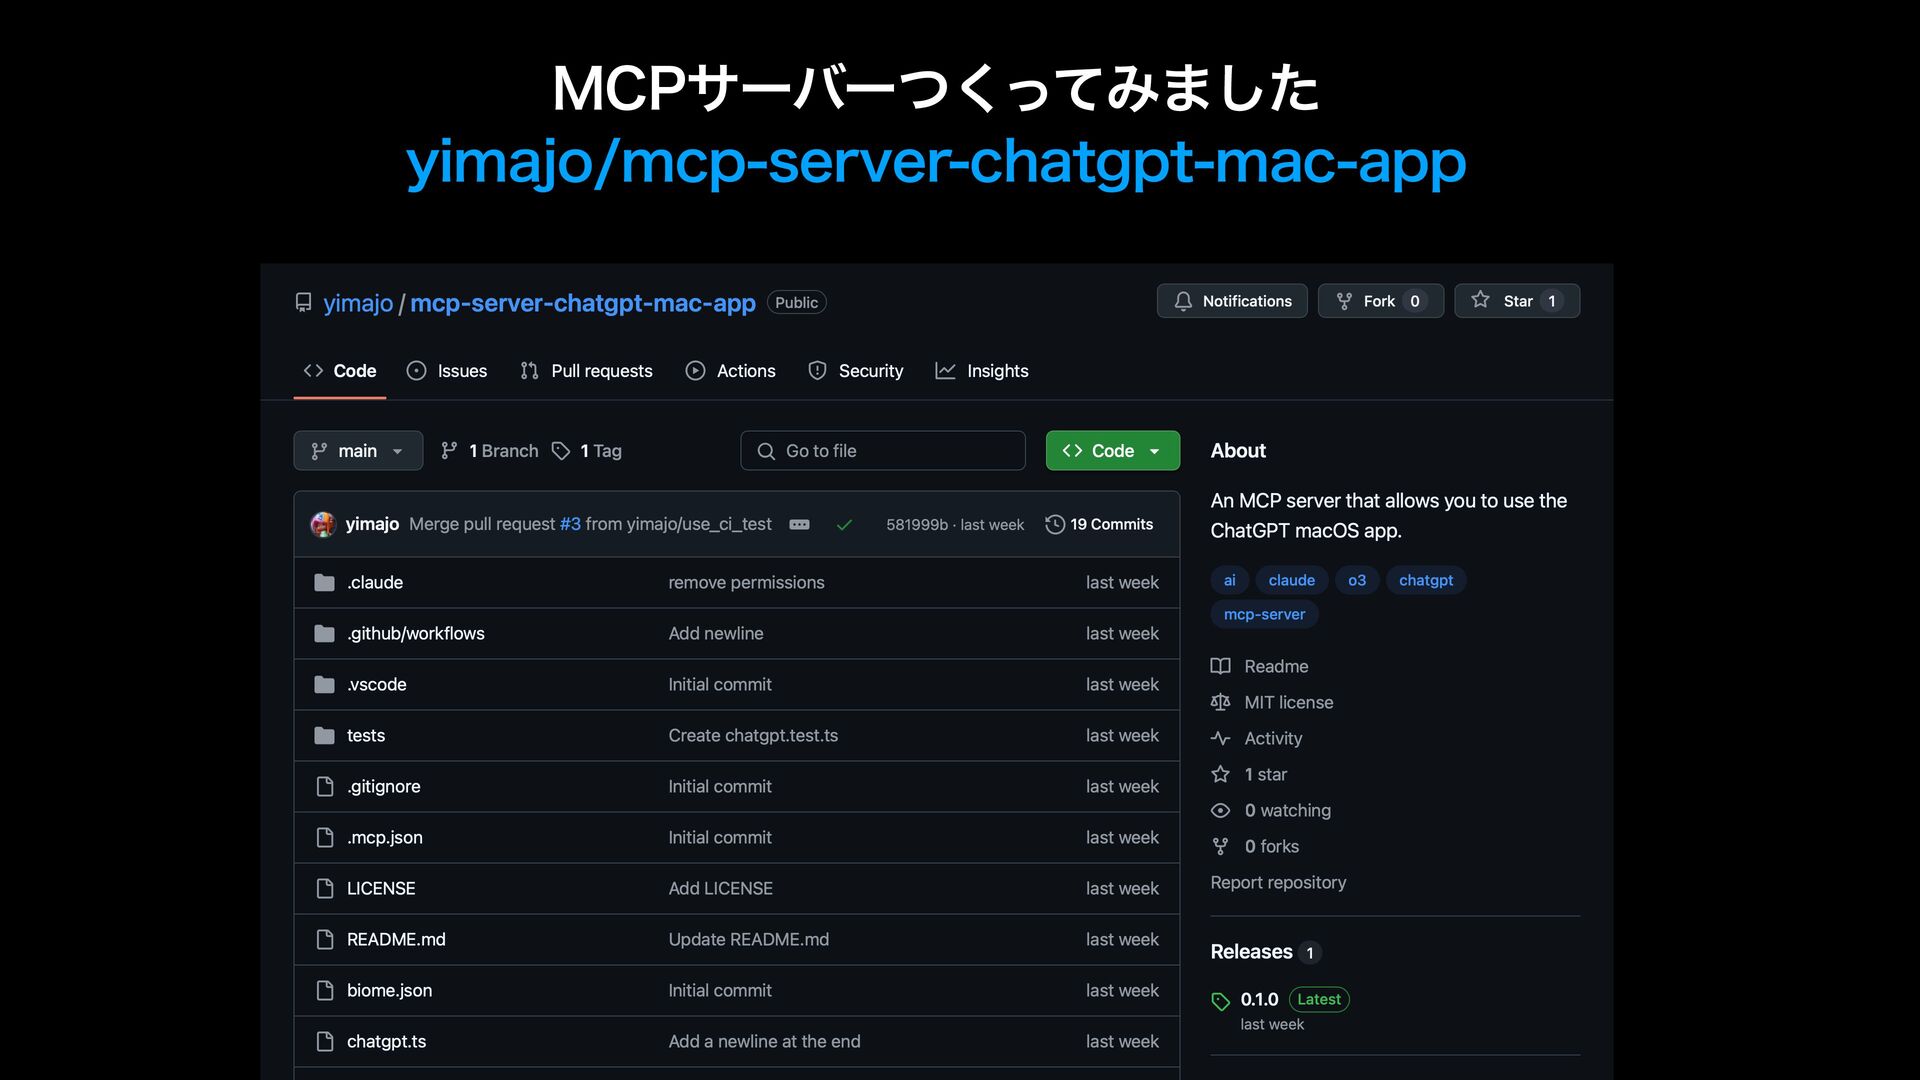Focus the Go to file search field
This screenshot has height=1080, width=1920.
(x=883, y=451)
